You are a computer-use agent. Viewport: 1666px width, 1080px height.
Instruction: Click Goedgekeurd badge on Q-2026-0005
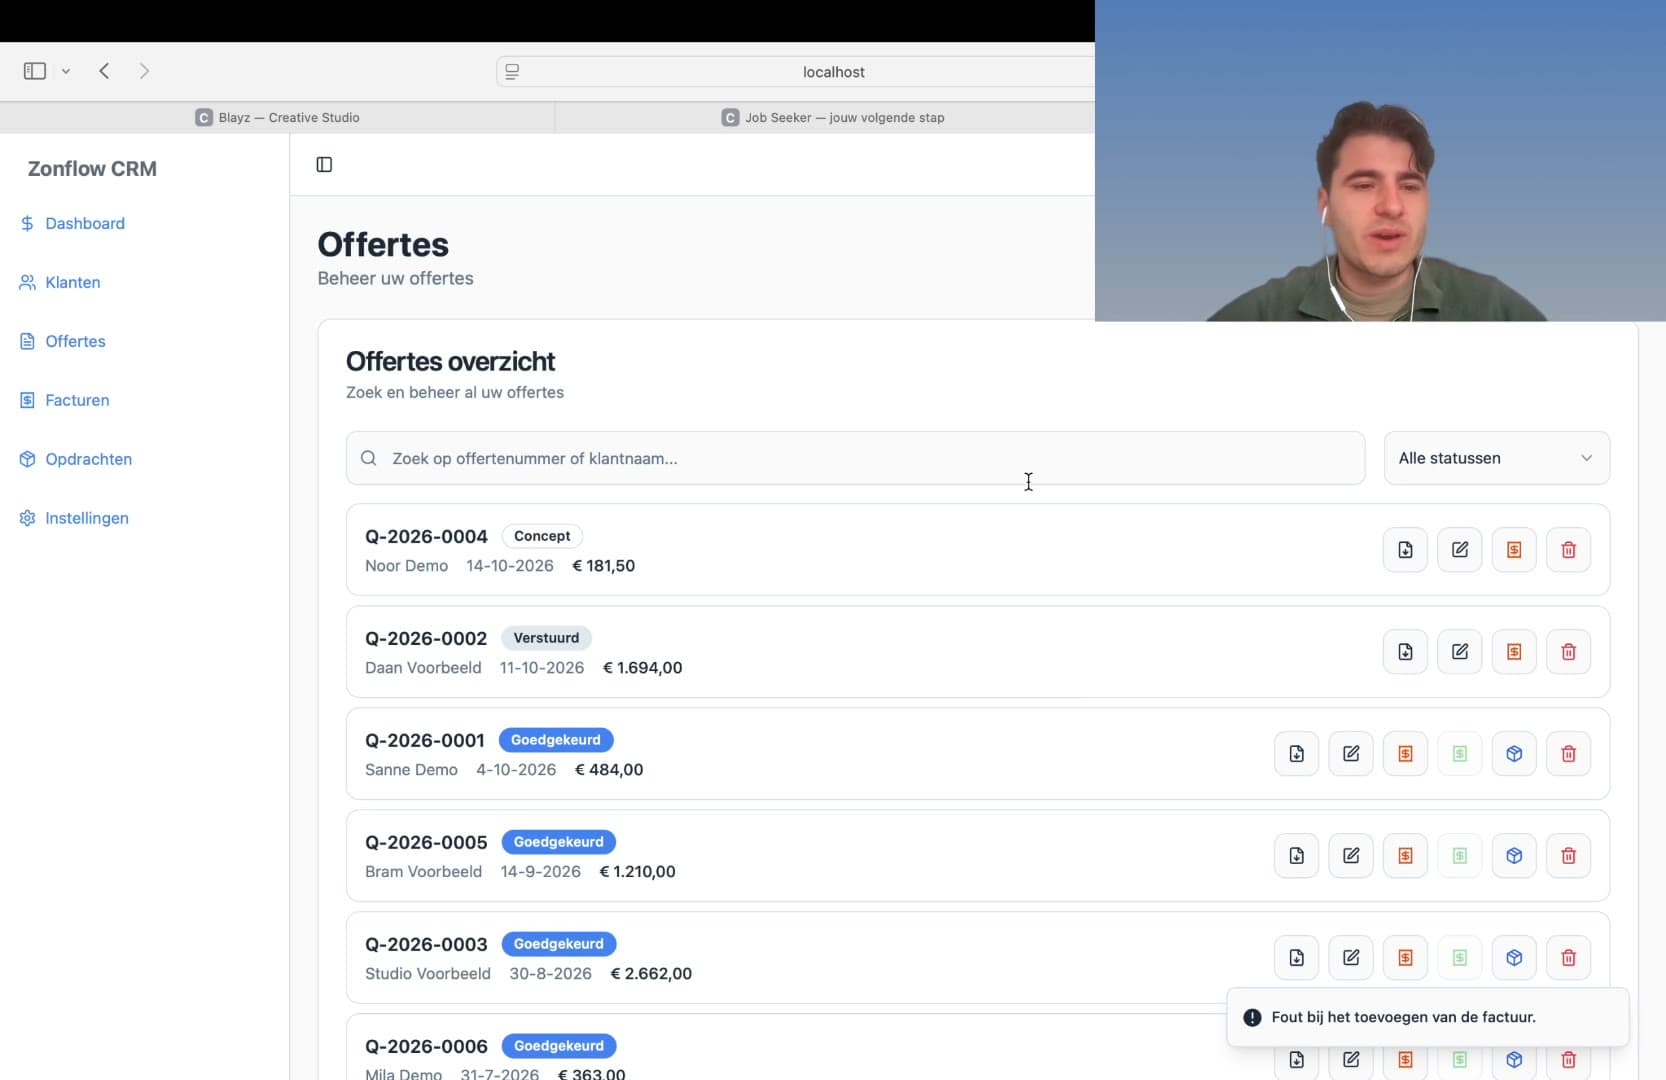point(559,842)
